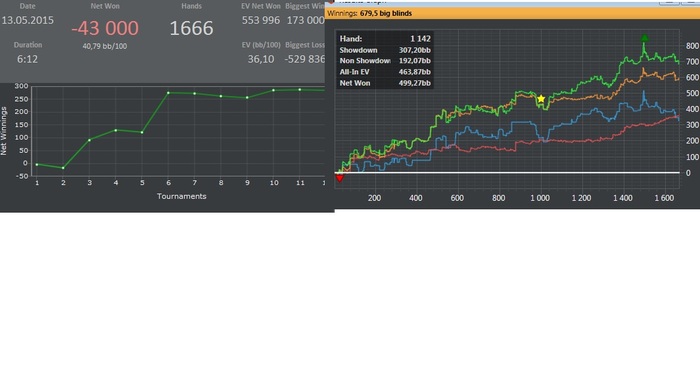The width and height of the screenshot is (700, 370).
Task: Click the Net Winnings vertical axis title
Action: tap(4, 131)
